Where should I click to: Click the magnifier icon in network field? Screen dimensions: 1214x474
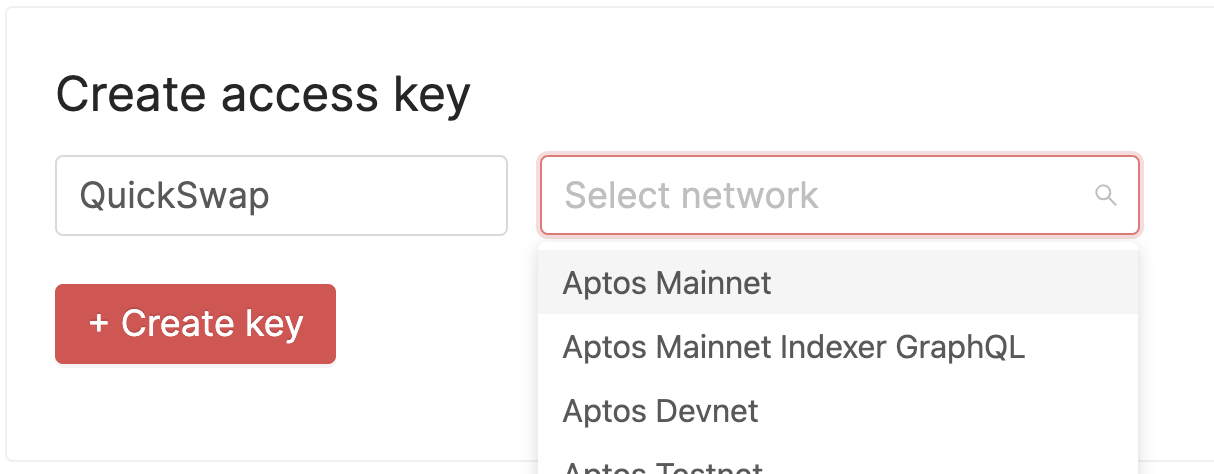(x=1105, y=195)
